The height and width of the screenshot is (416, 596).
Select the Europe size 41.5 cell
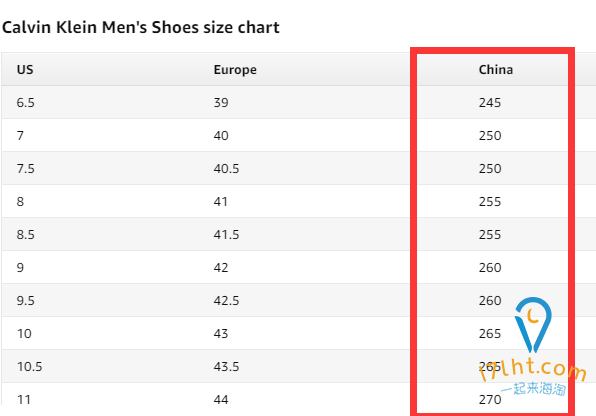click(227, 235)
